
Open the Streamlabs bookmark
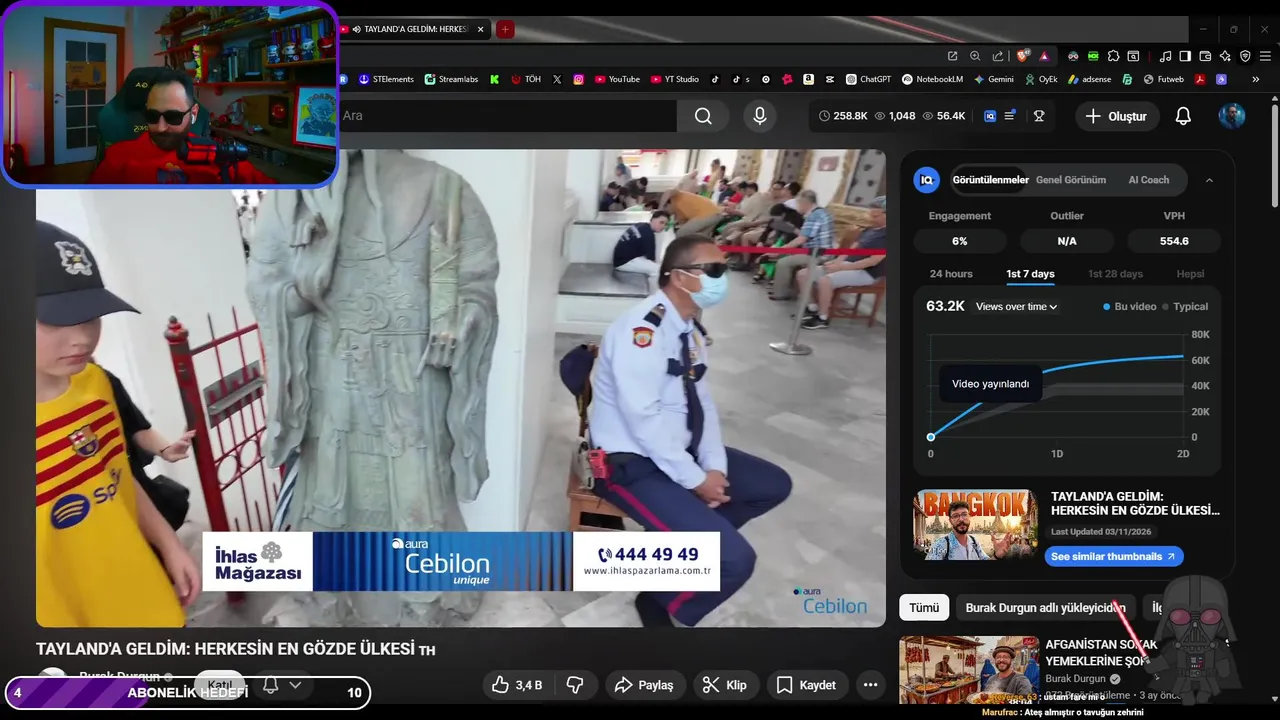[451, 79]
